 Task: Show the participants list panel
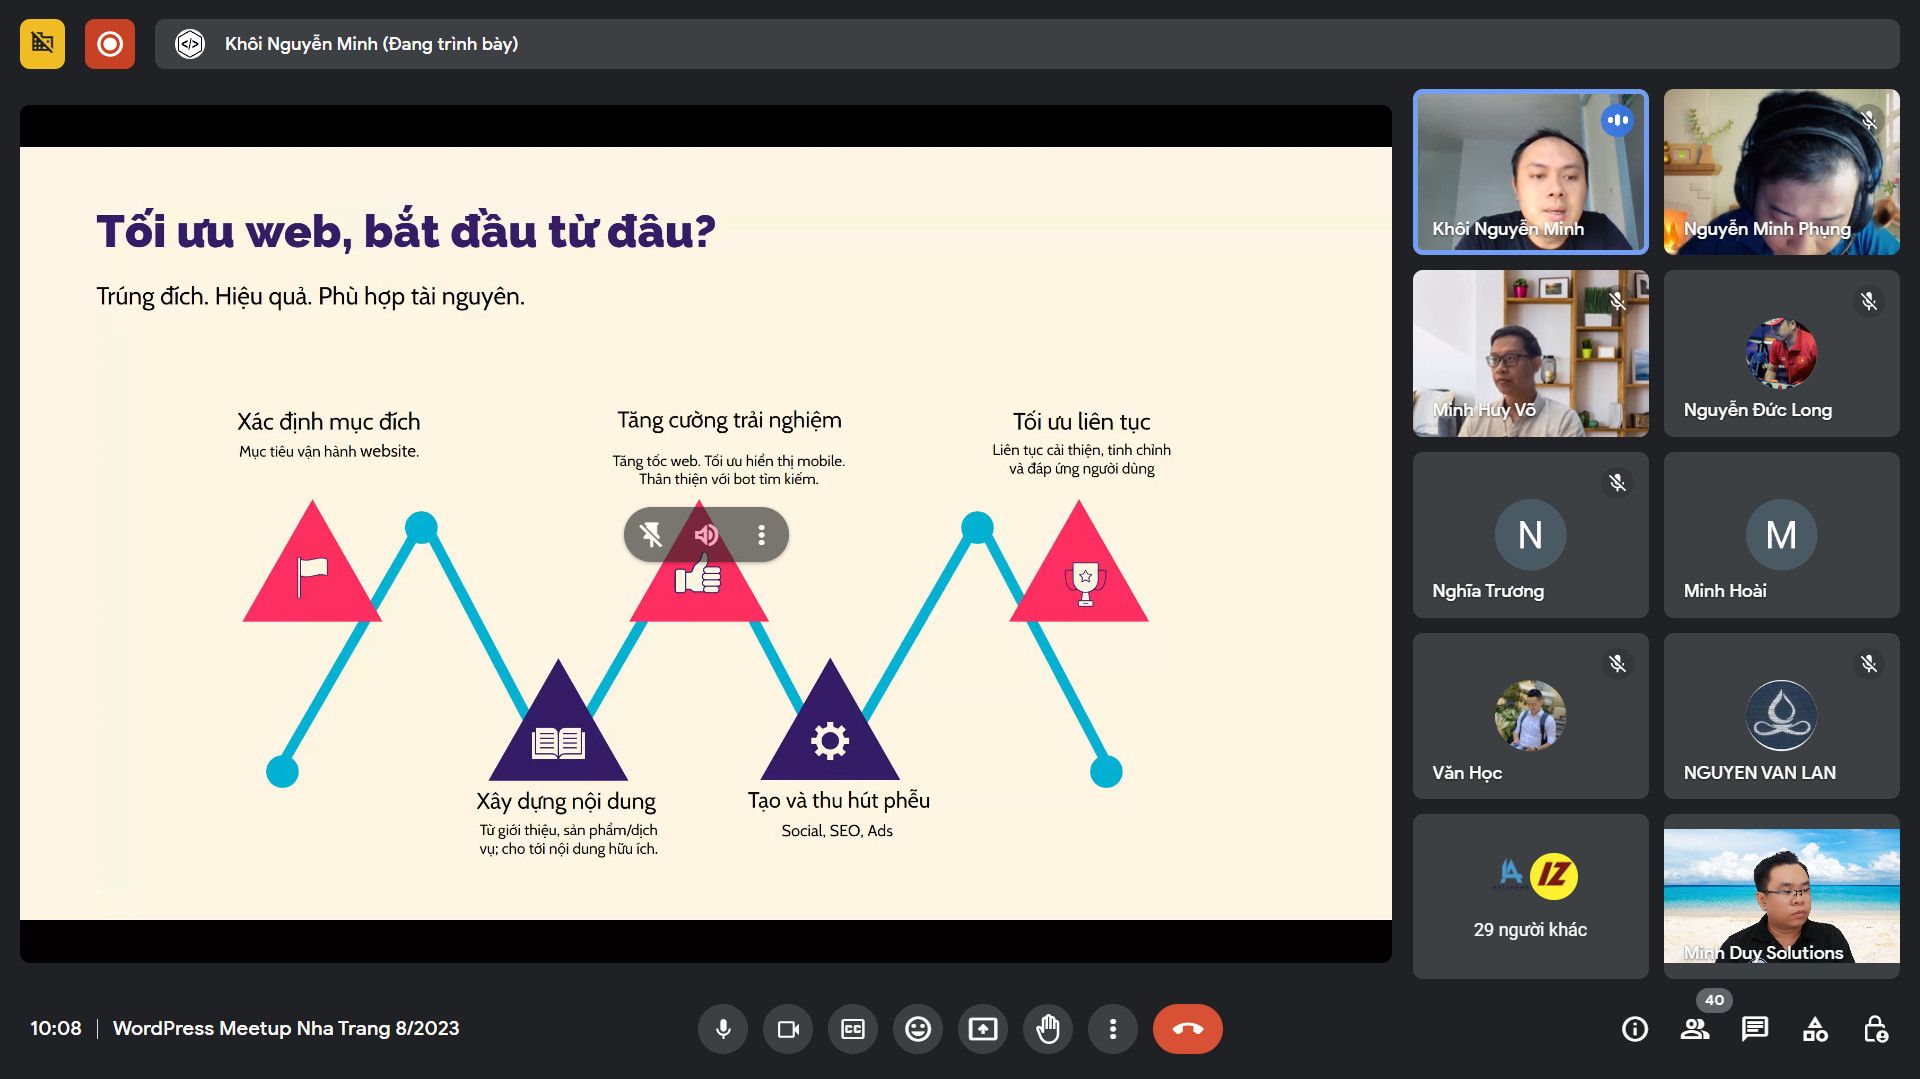pyautogui.click(x=1695, y=1029)
